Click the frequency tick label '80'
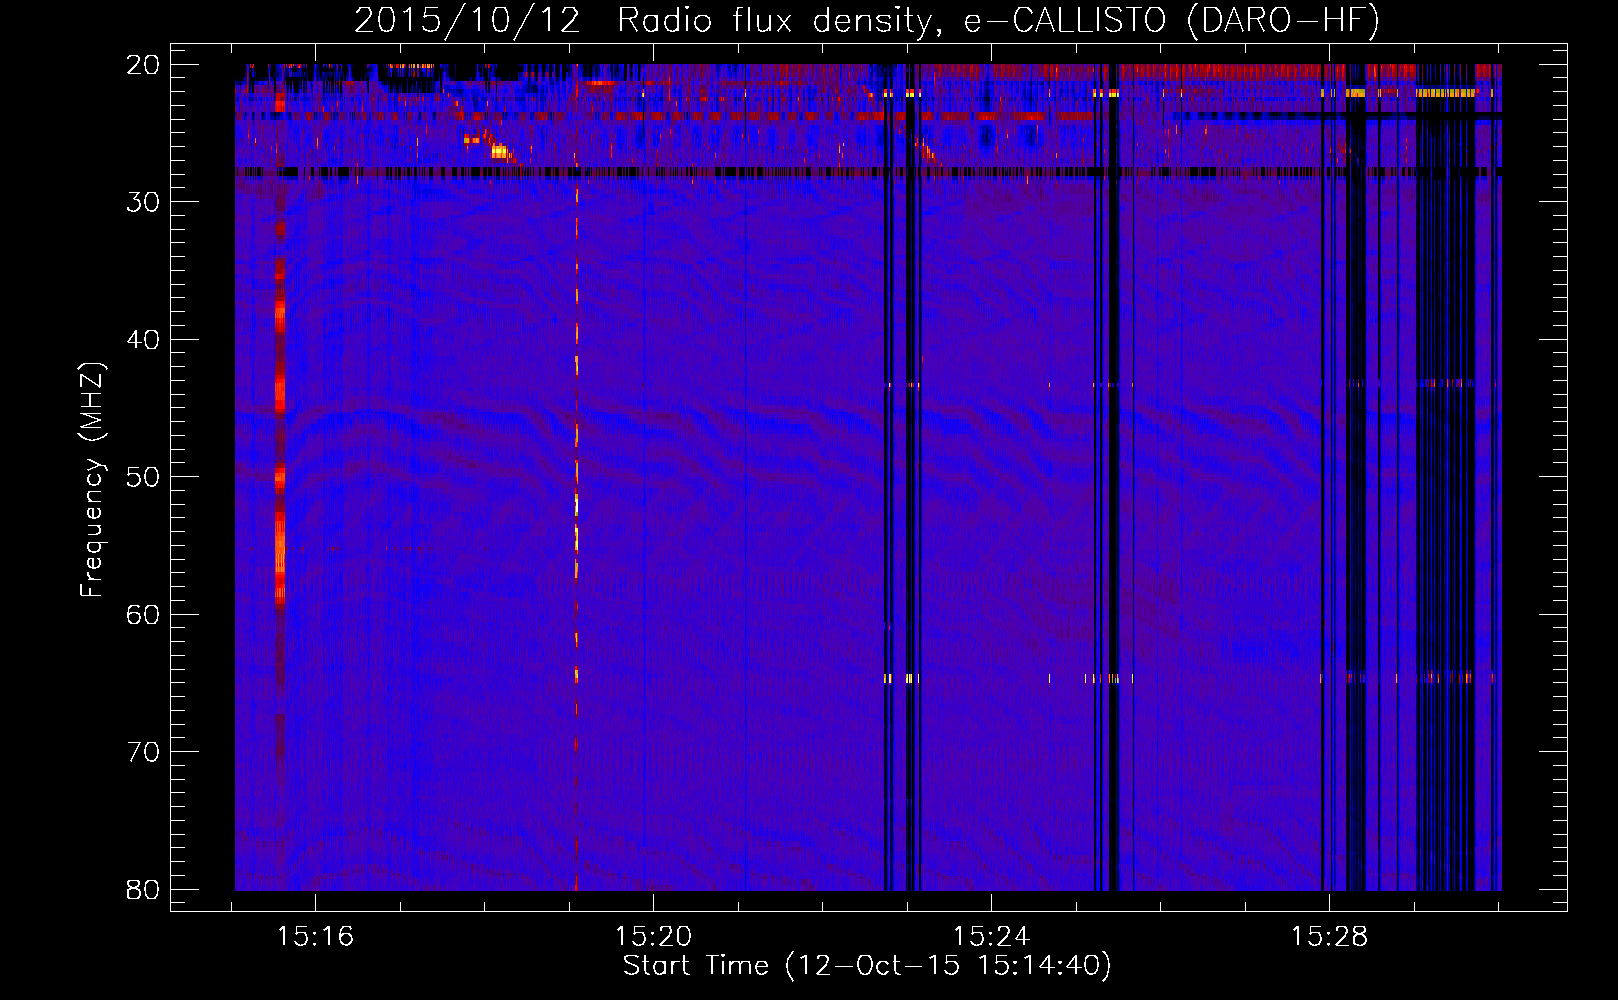 pyautogui.click(x=143, y=889)
